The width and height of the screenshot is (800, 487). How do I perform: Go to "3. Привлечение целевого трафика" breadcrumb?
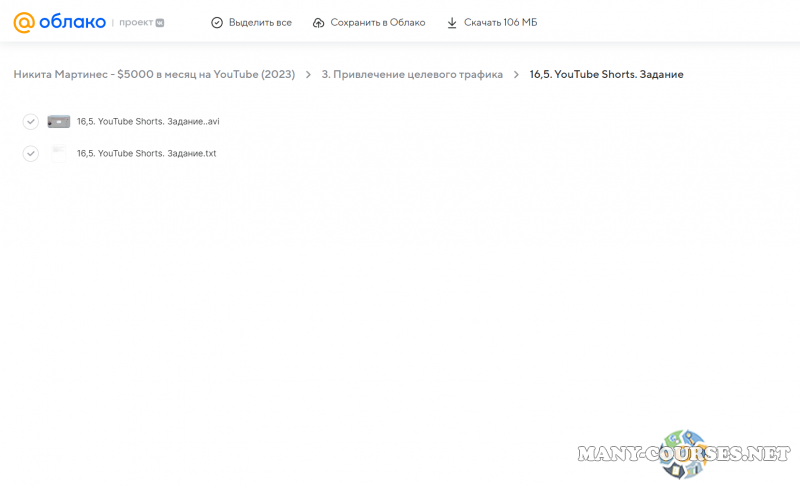coord(412,74)
